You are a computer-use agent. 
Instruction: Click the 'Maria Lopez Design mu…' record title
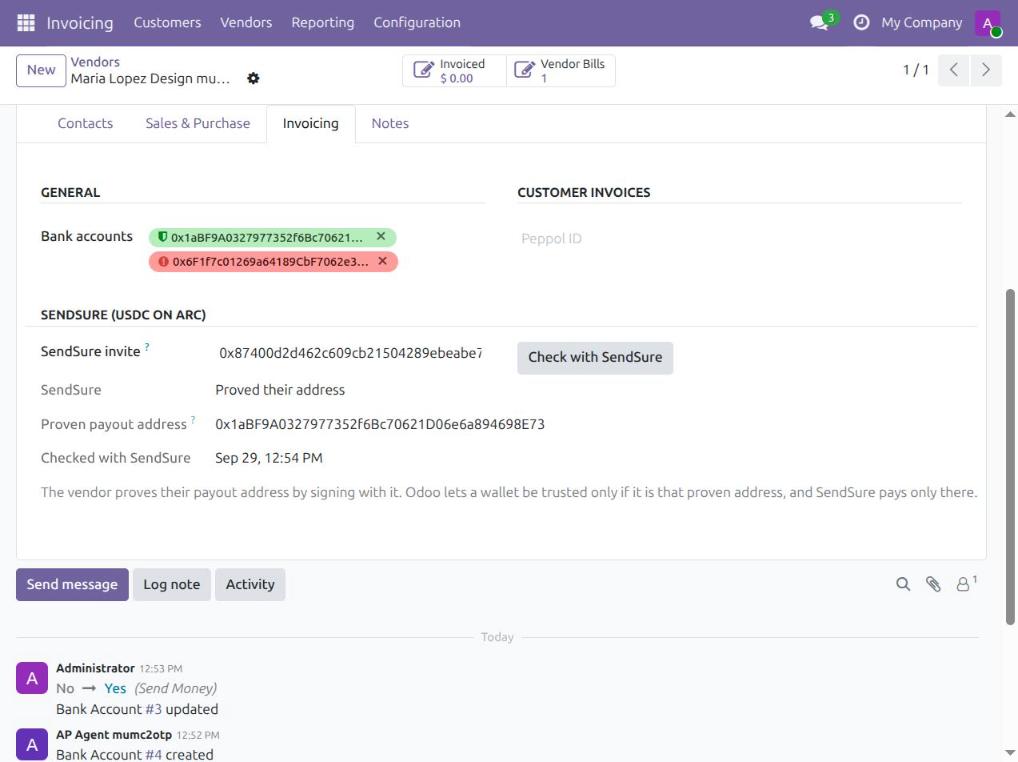(x=150, y=79)
